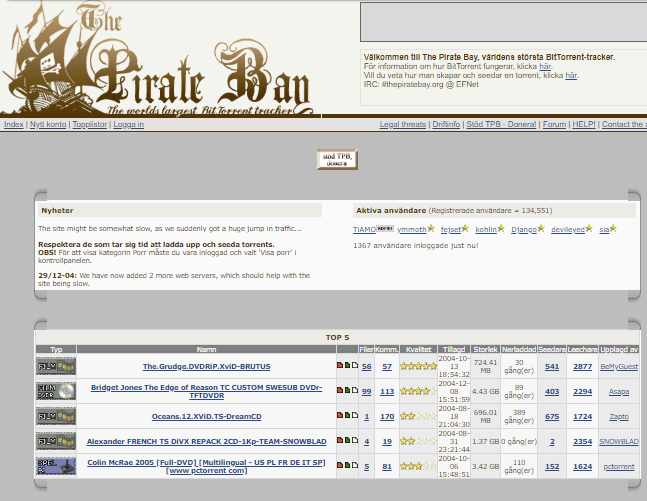The image size is (647, 501).
Task: Click the 'stöd TPB, donera' button
Action: tap(337, 159)
